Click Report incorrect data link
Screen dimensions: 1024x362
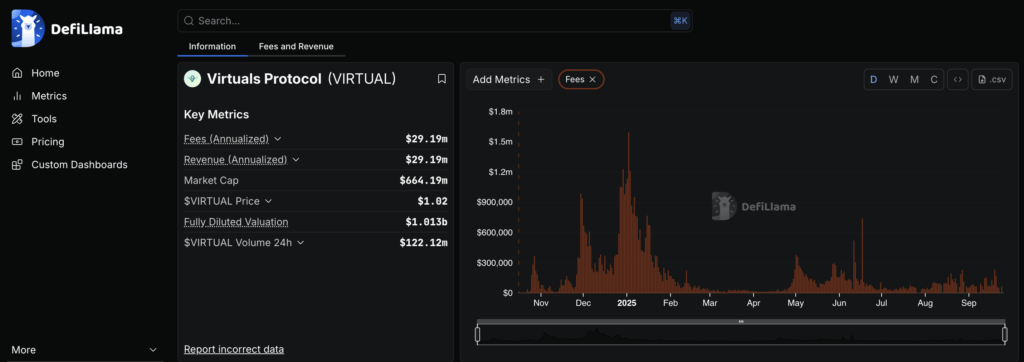pyautogui.click(x=234, y=349)
